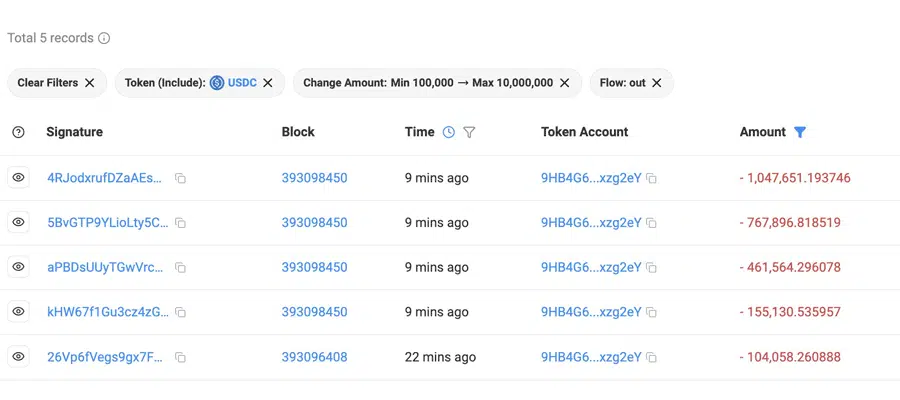Copy signature kHW67f1Gu3cz4zG

coord(181,313)
